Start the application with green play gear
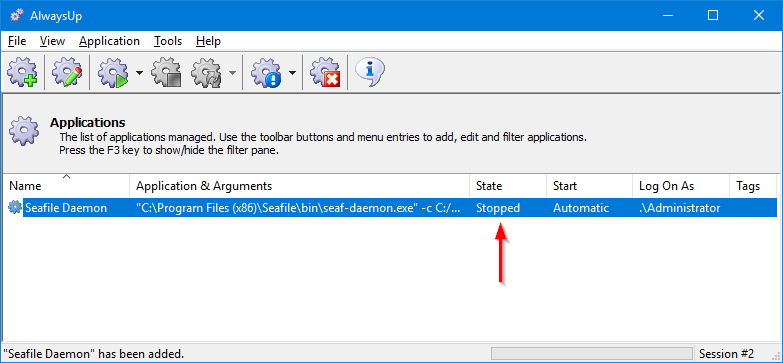 coord(113,73)
